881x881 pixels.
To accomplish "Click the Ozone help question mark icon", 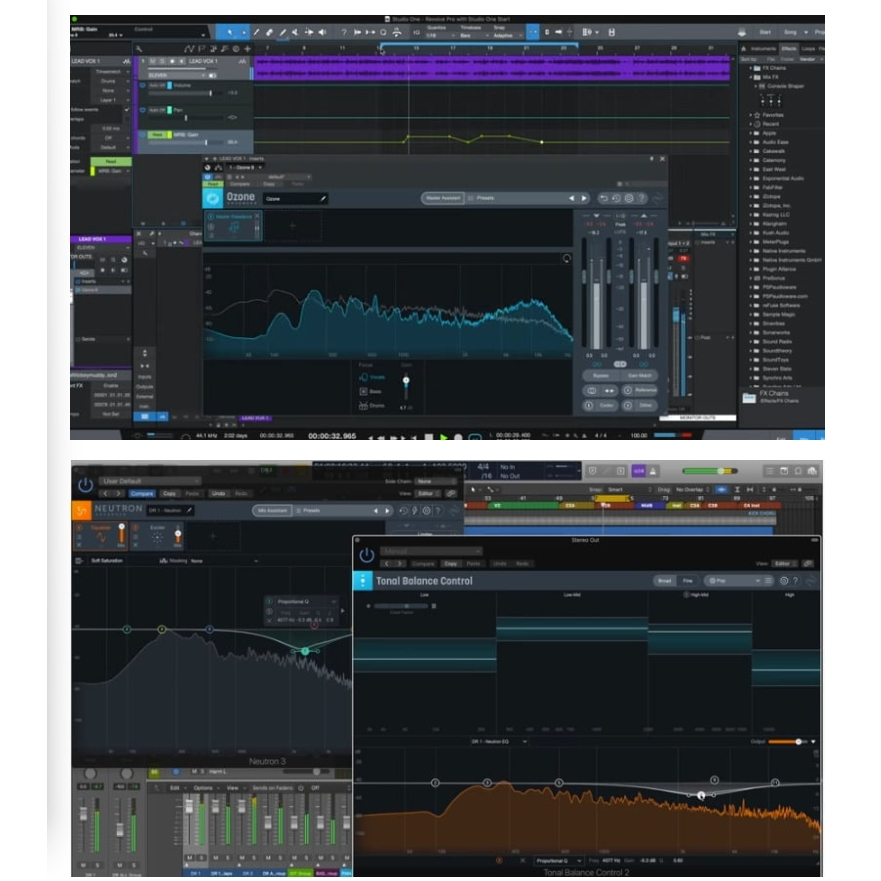I will [641, 198].
